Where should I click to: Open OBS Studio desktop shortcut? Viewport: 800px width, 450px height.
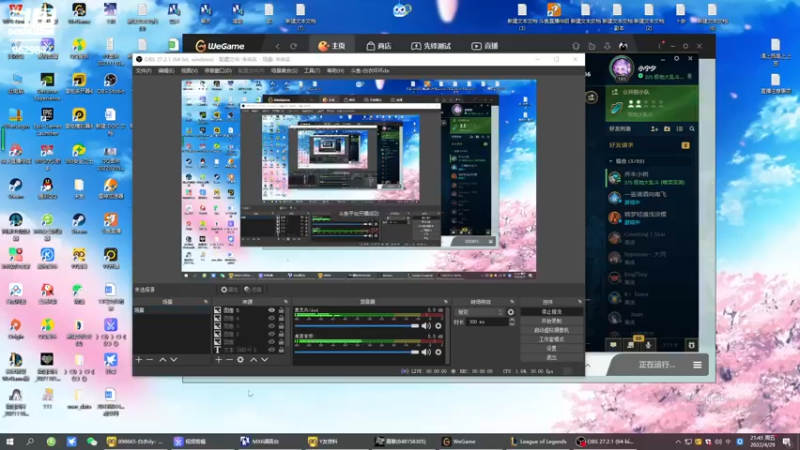(x=110, y=84)
